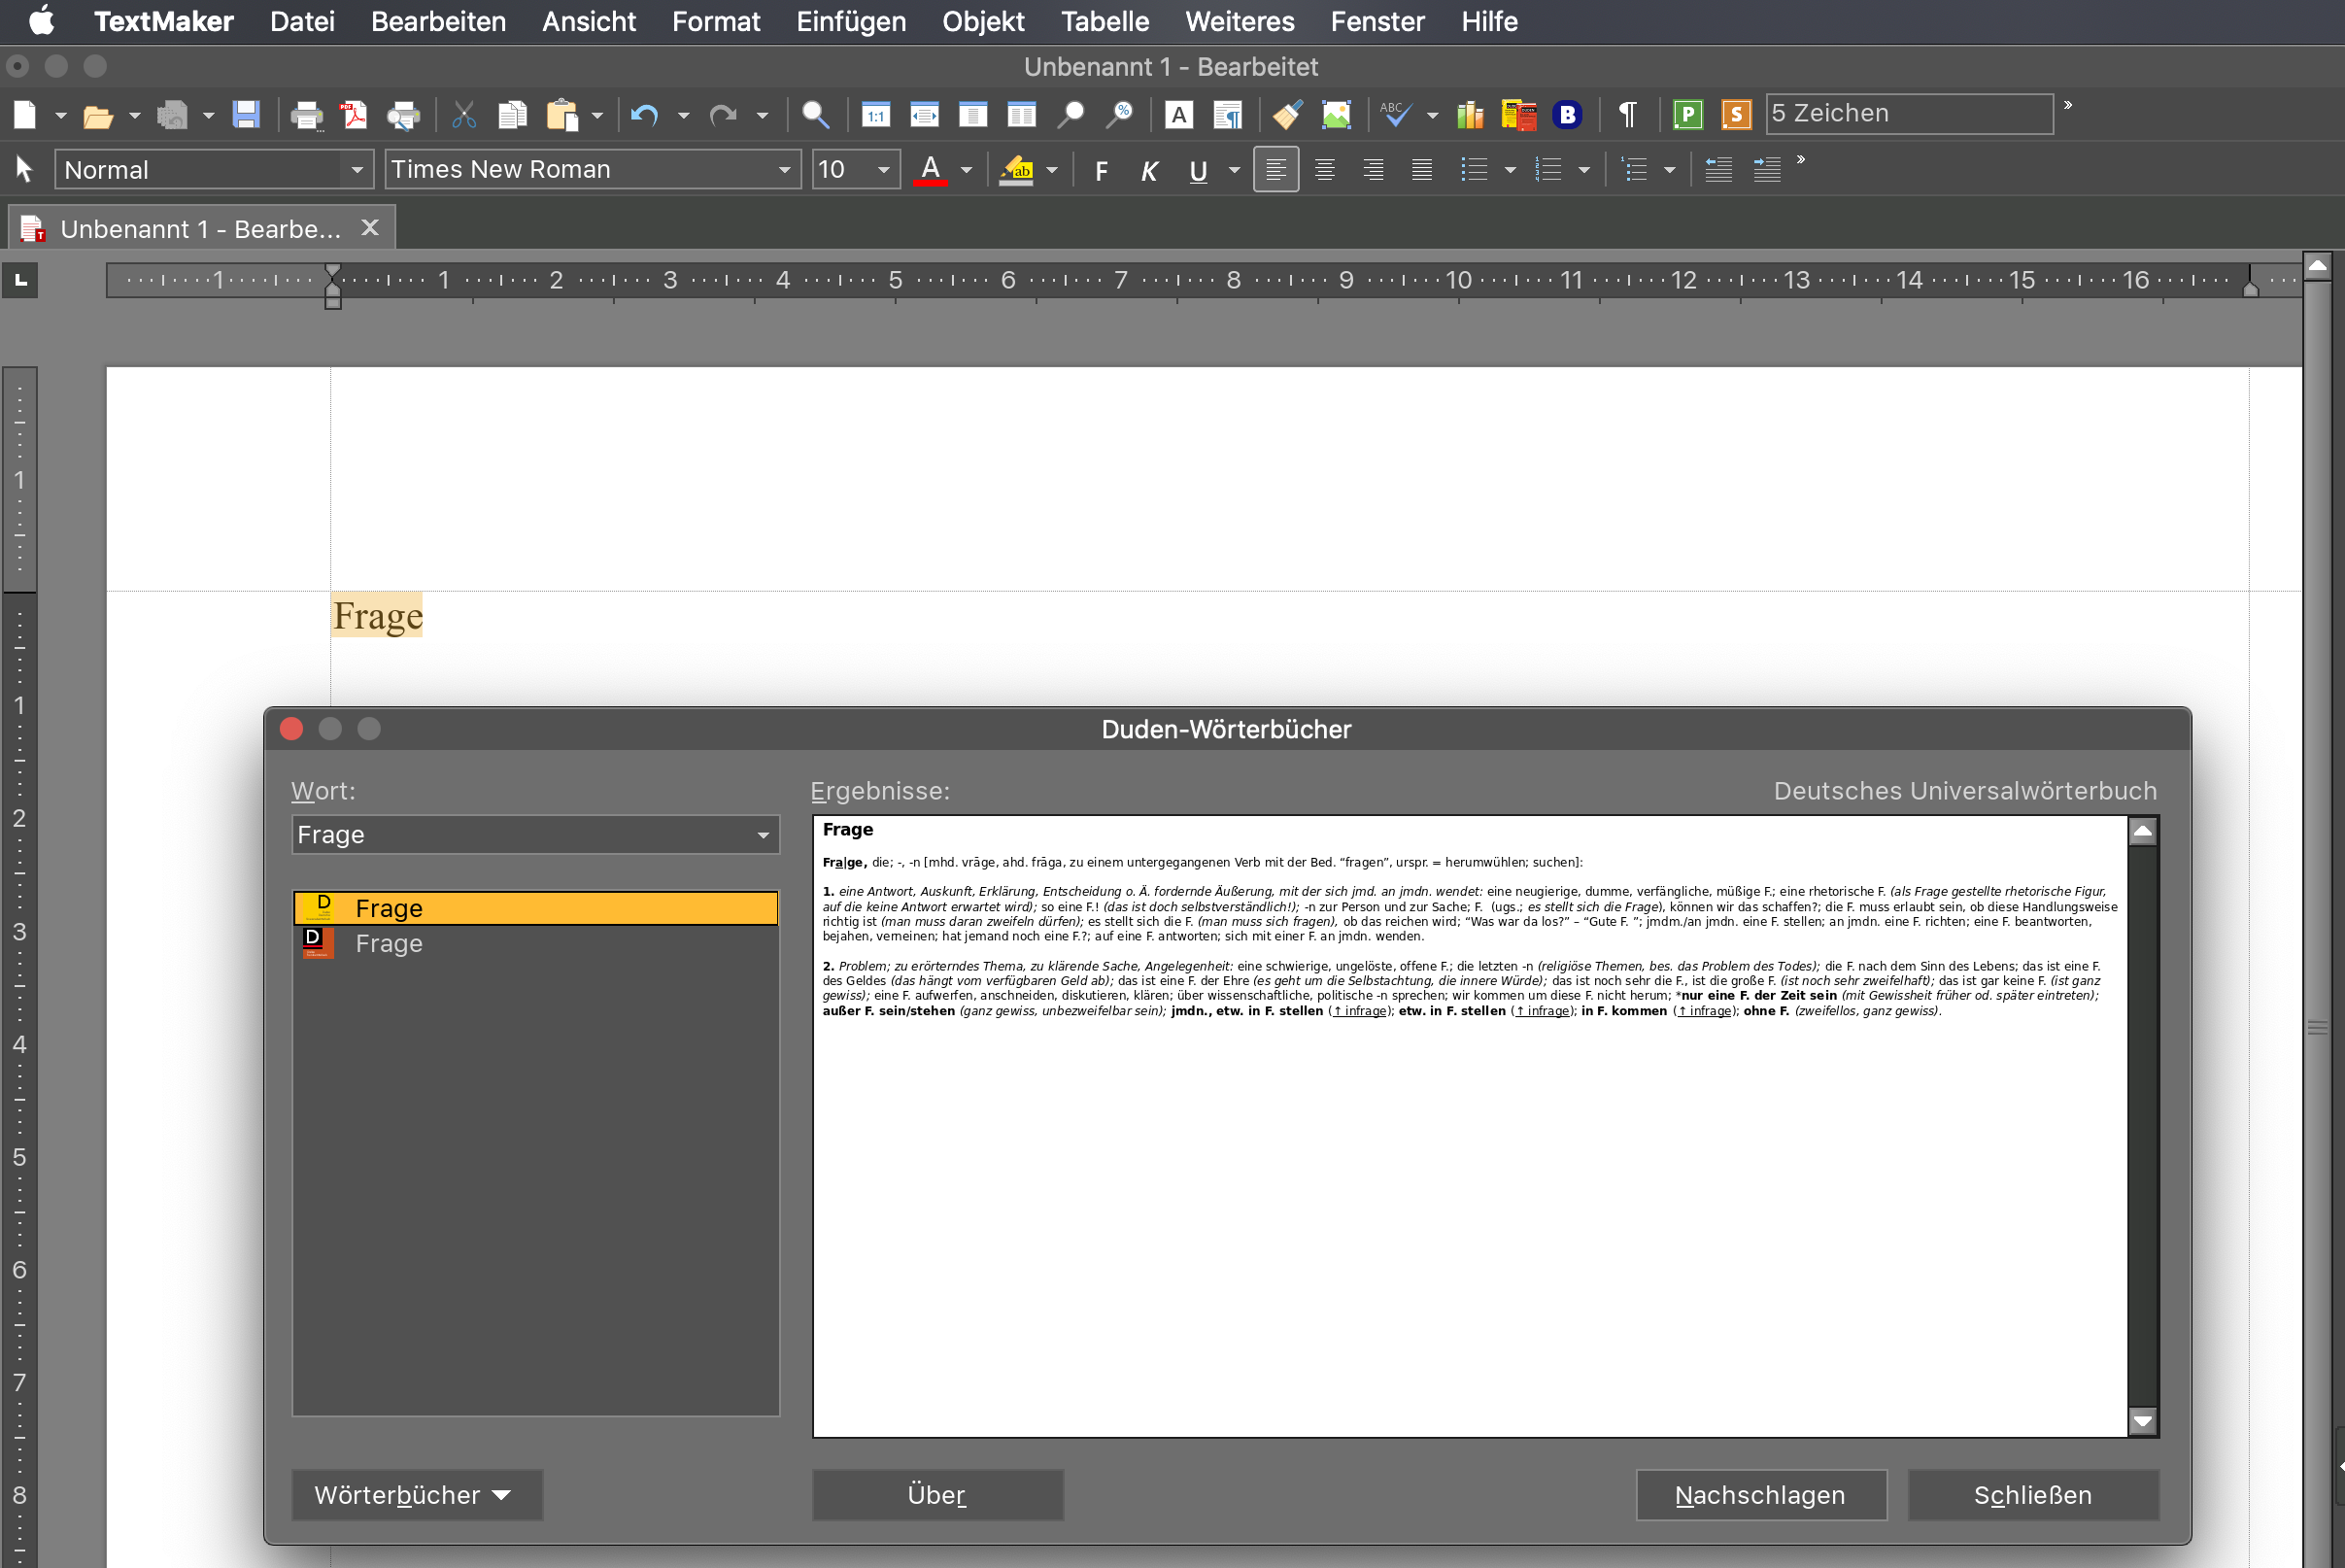Click the Nachschlagen button
The image size is (2345, 1568).
1761,1495
